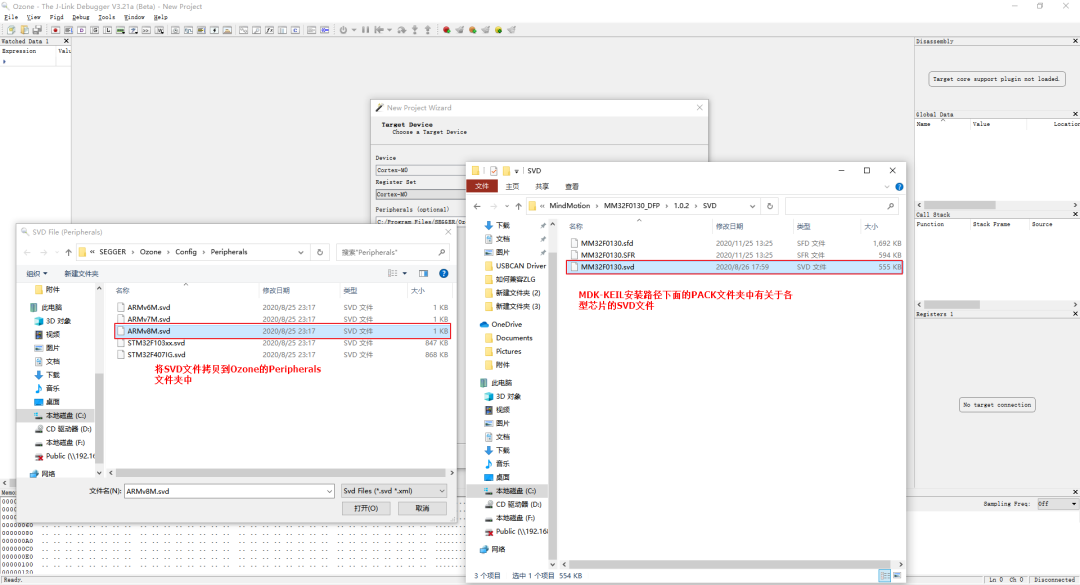Close the Disassembly panel
The width and height of the screenshot is (1080, 585).
[x=1075, y=41]
